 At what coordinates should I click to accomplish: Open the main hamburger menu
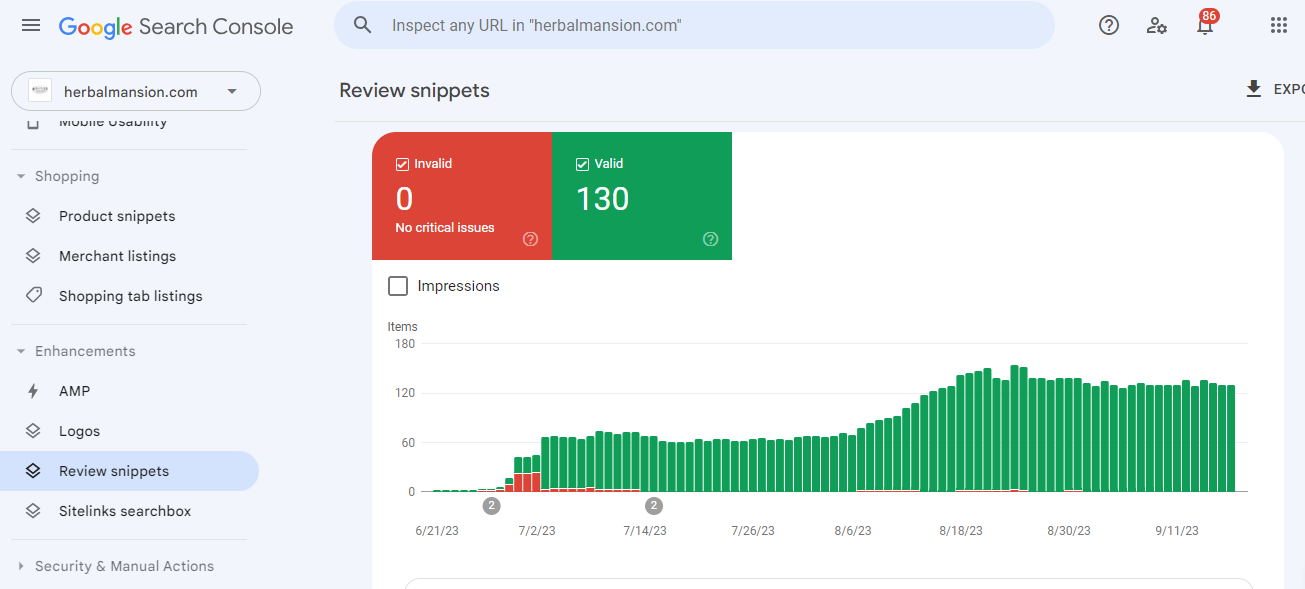(x=31, y=25)
